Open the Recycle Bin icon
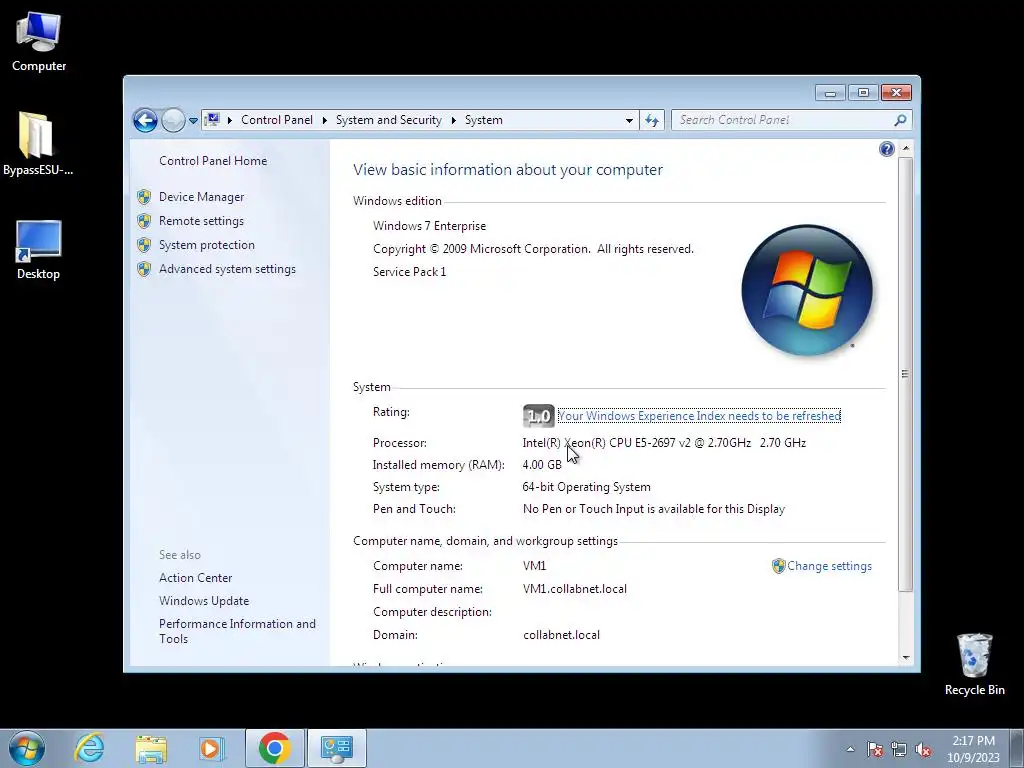Viewport: 1024px width, 768px height. coord(974,664)
